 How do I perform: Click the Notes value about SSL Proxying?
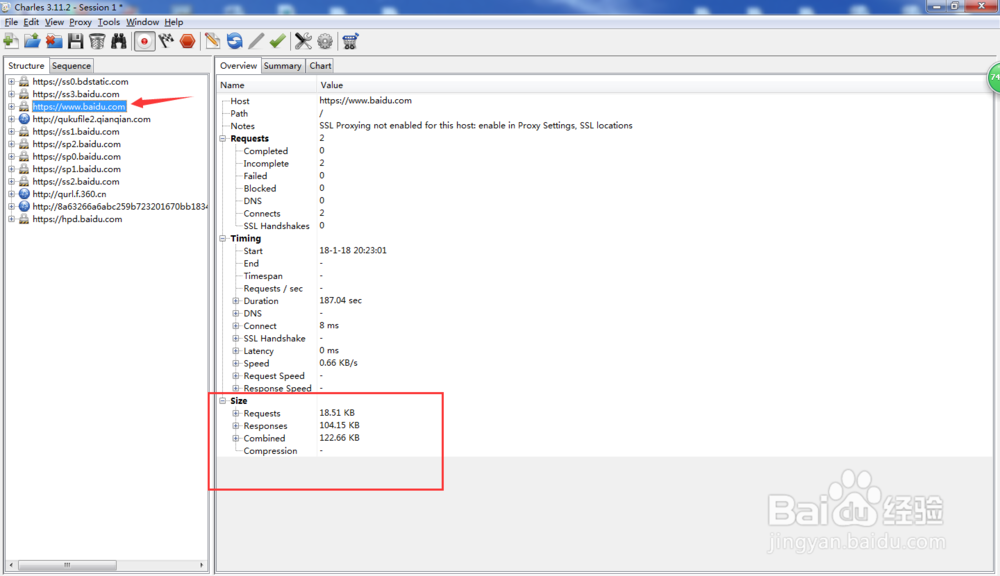(x=476, y=126)
